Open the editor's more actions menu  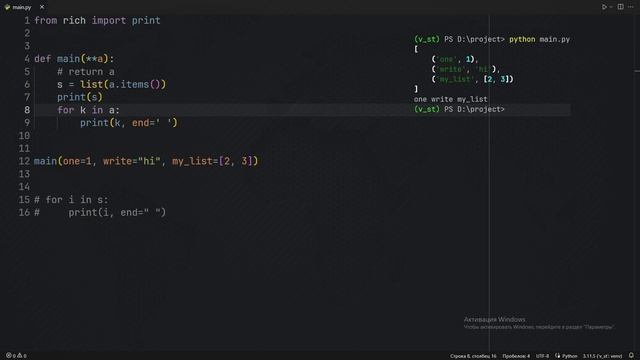tap(631, 7)
